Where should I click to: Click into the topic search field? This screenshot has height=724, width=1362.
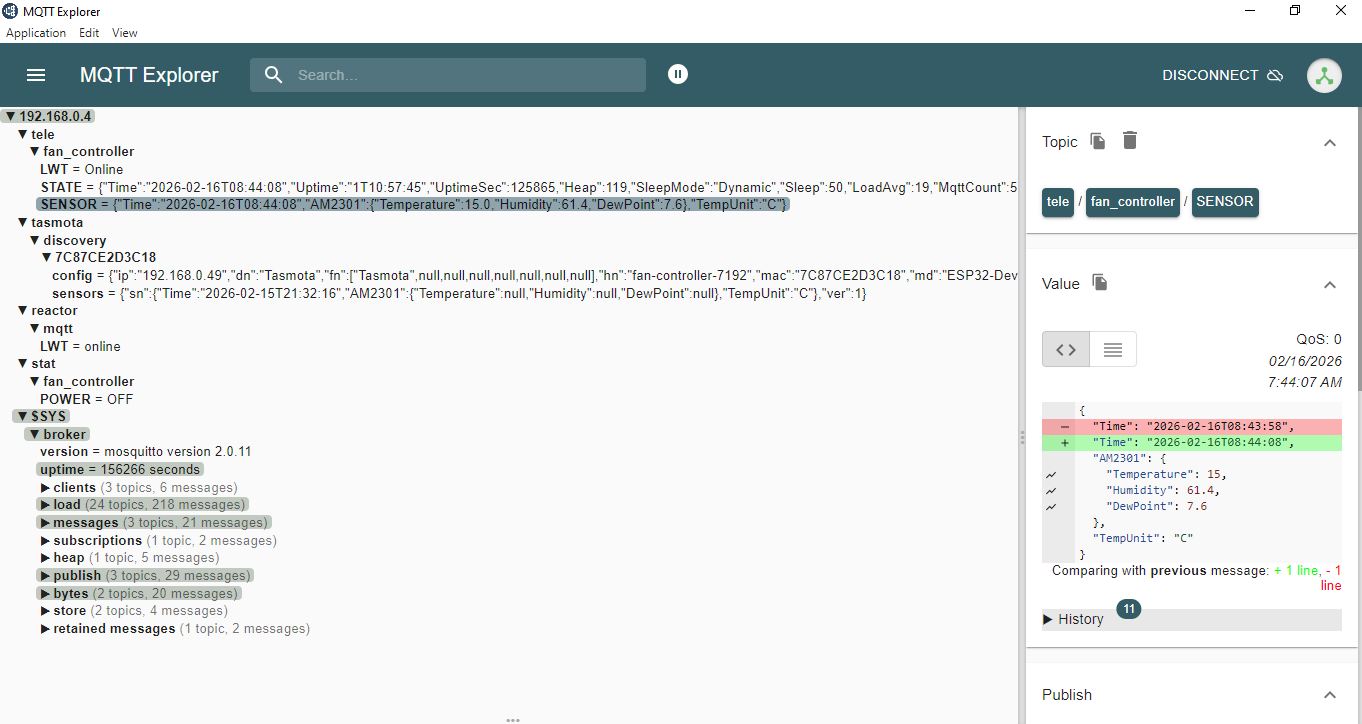tap(465, 75)
